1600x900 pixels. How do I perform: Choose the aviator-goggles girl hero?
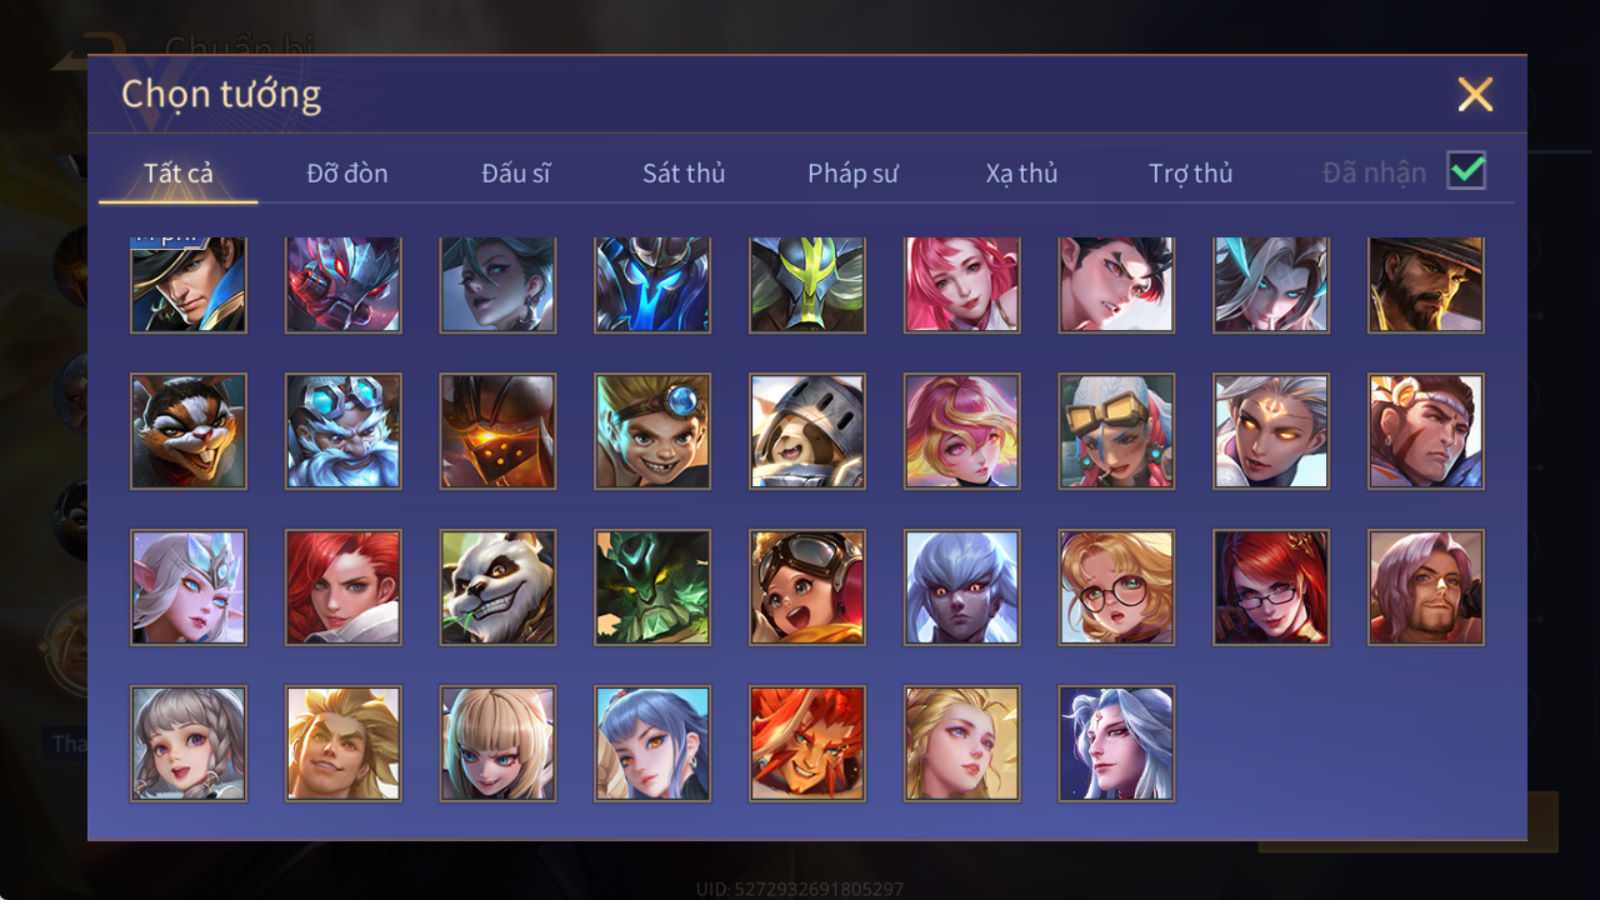[x=807, y=587]
